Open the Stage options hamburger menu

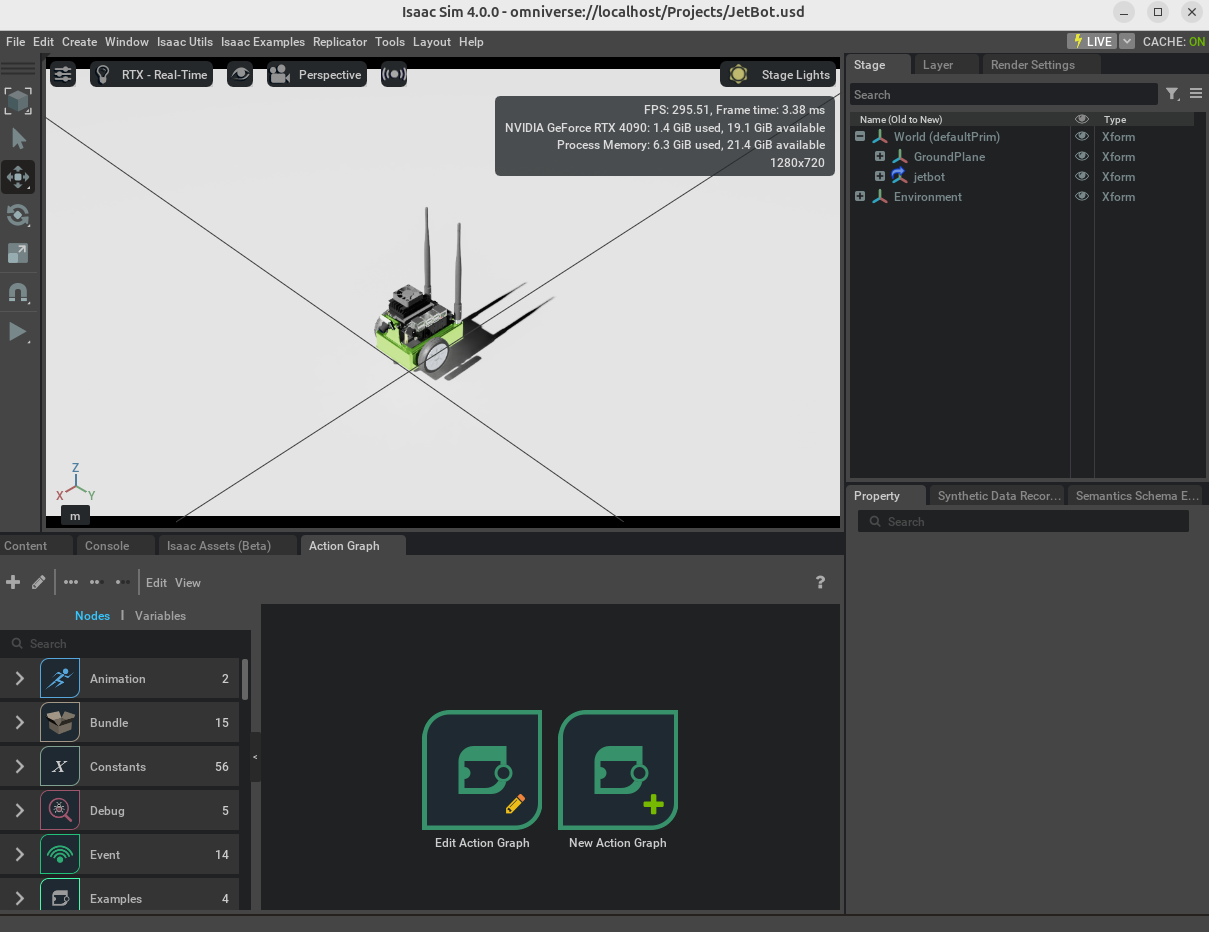tap(1196, 94)
